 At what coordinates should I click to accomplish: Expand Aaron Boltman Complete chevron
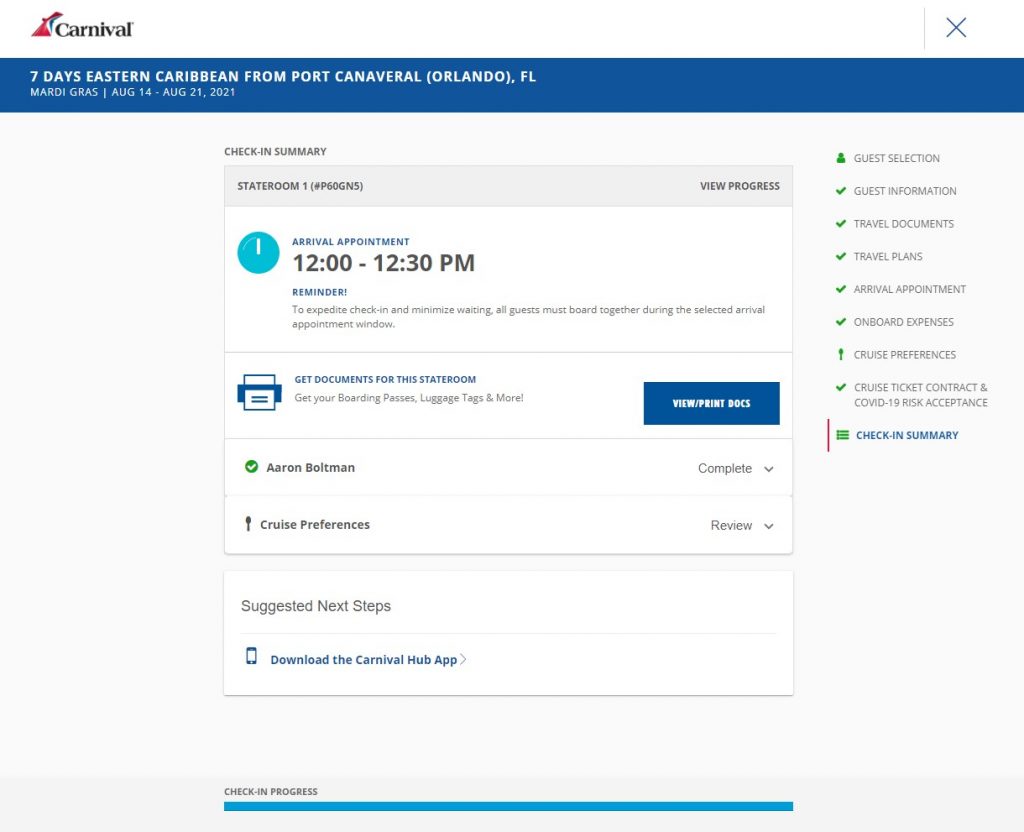(768, 469)
